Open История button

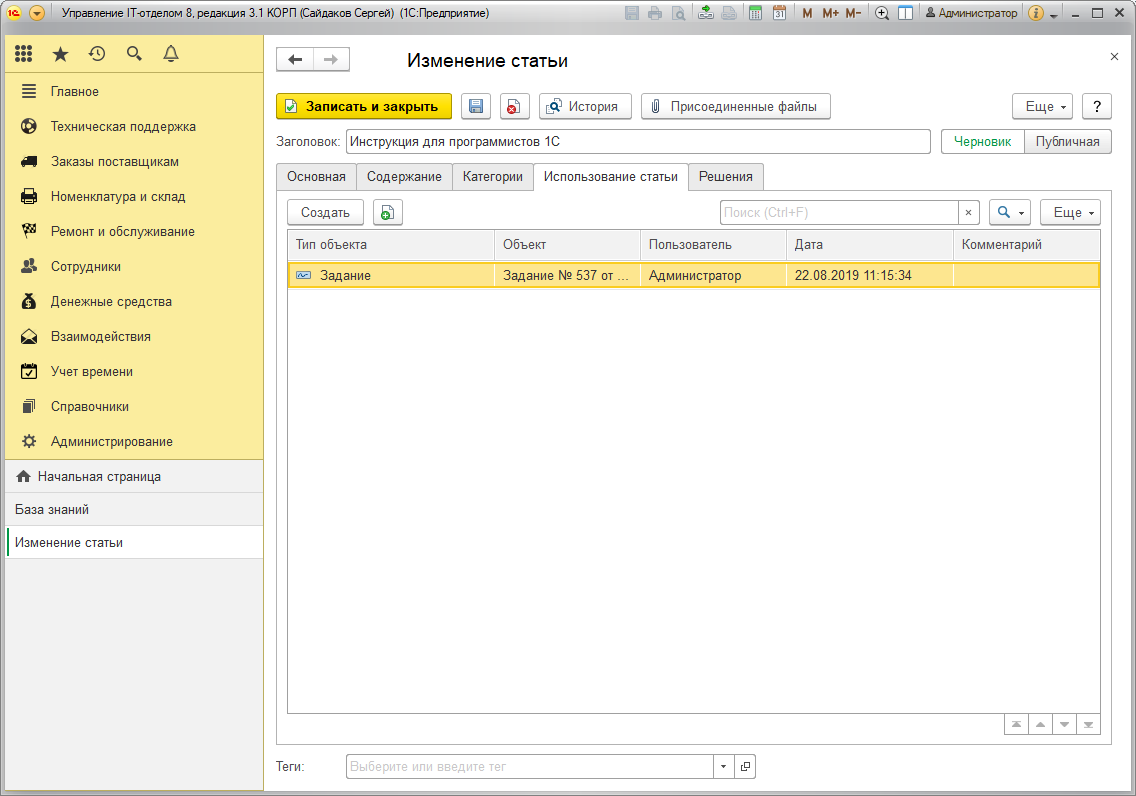(585, 106)
